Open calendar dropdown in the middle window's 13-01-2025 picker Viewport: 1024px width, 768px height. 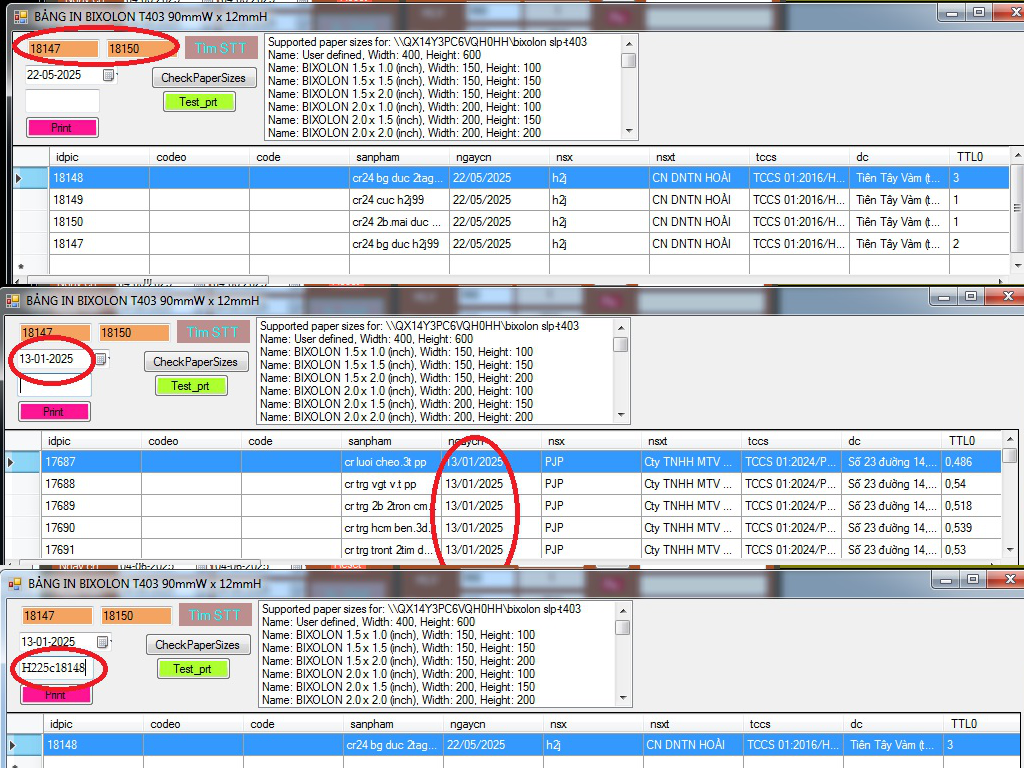pyautogui.click(x=101, y=358)
